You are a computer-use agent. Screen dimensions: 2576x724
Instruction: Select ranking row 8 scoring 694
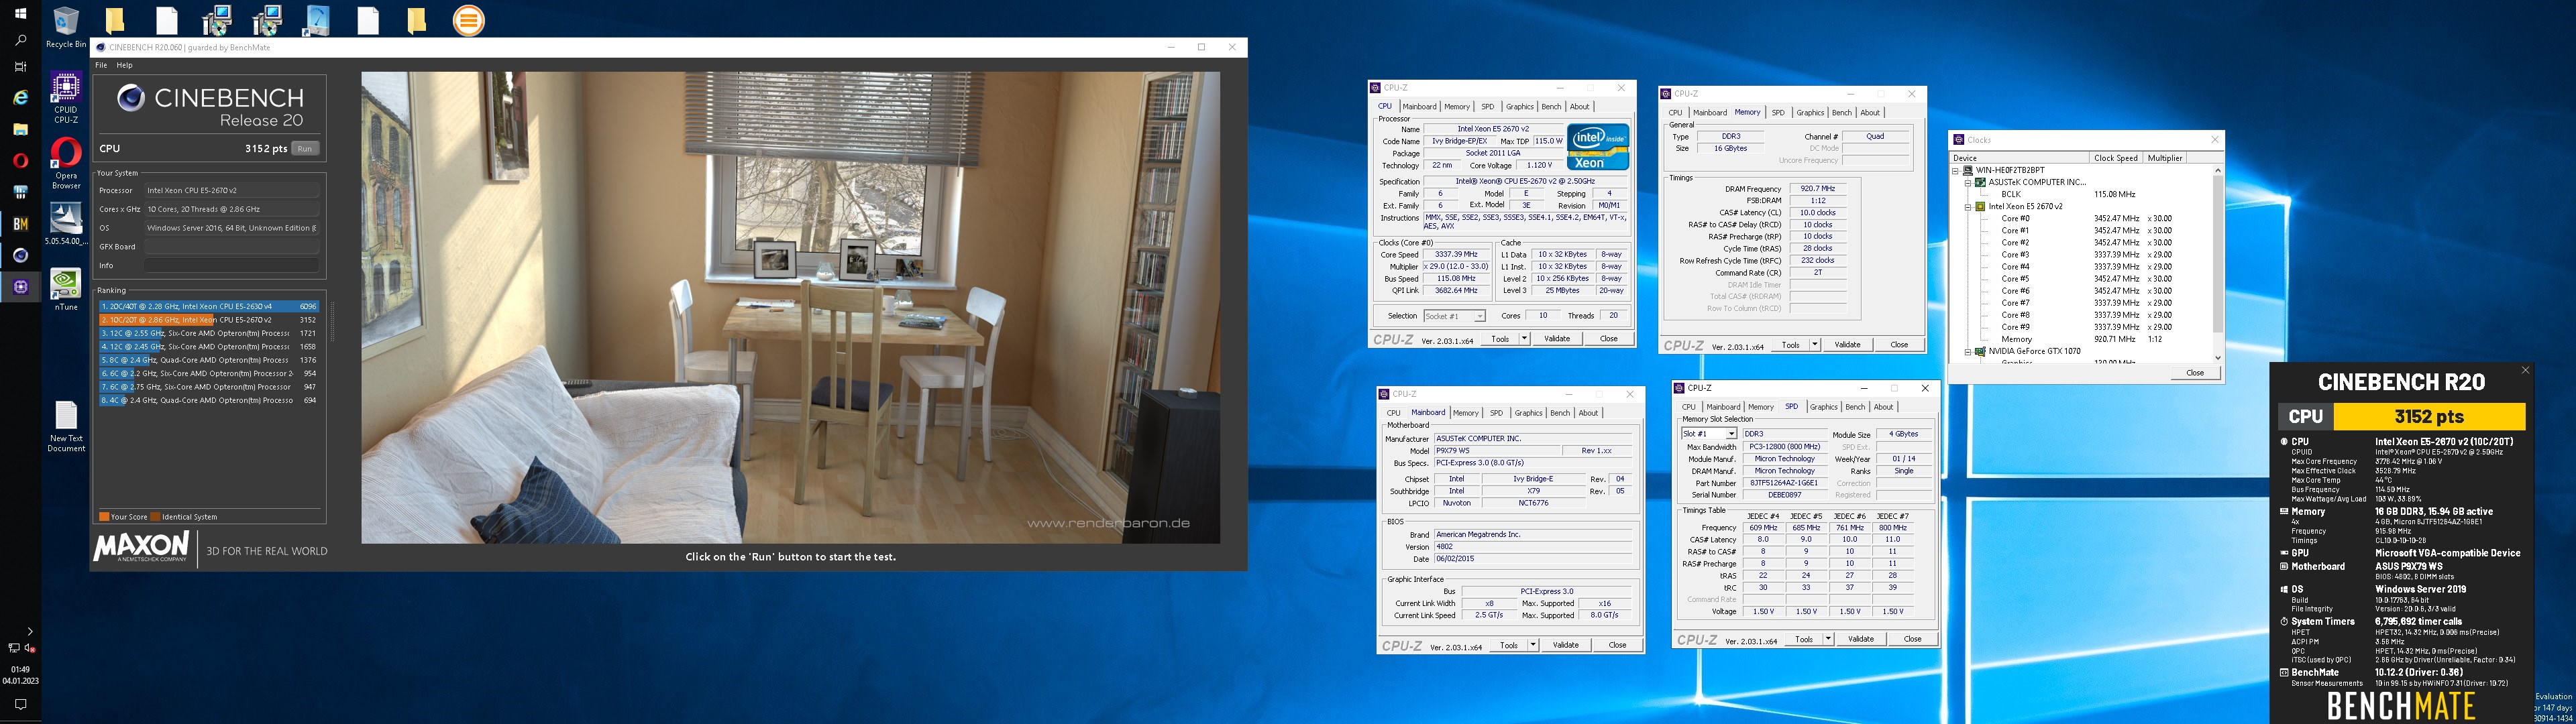coord(208,400)
